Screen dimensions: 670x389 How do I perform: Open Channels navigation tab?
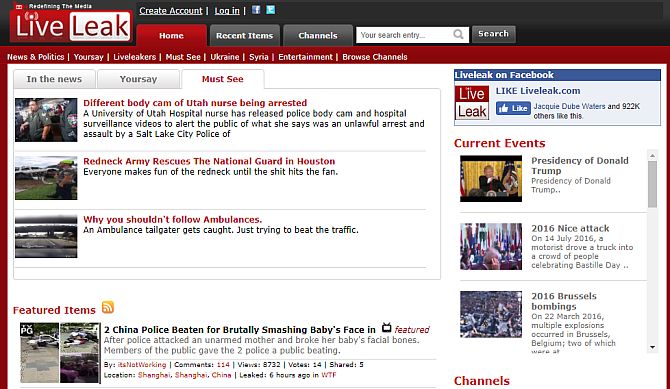(x=318, y=35)
